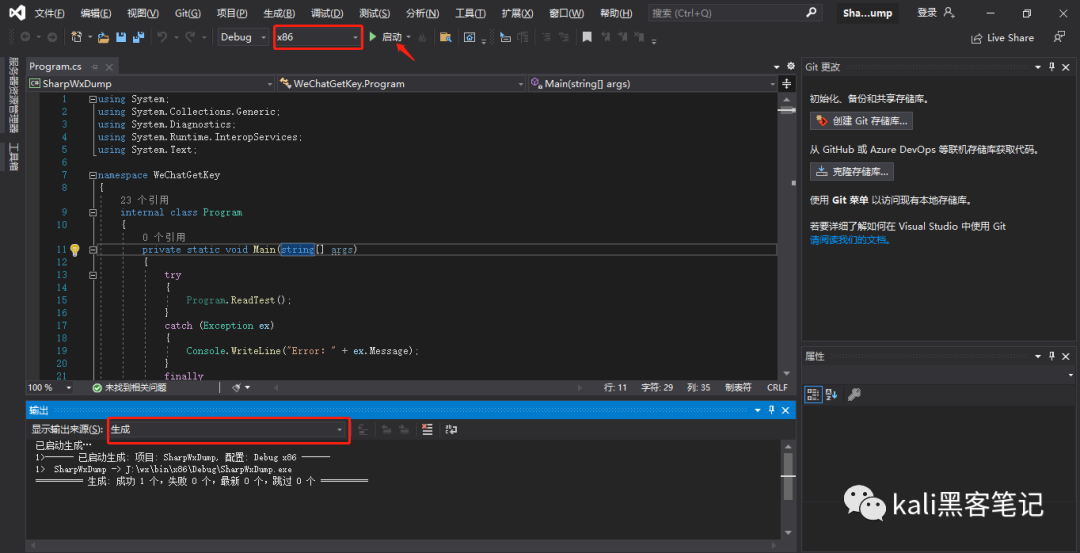This screenshot has width=1080, height=553.
Task: Navigate backward with the toolbar back arrow
Action: (25, 37)
